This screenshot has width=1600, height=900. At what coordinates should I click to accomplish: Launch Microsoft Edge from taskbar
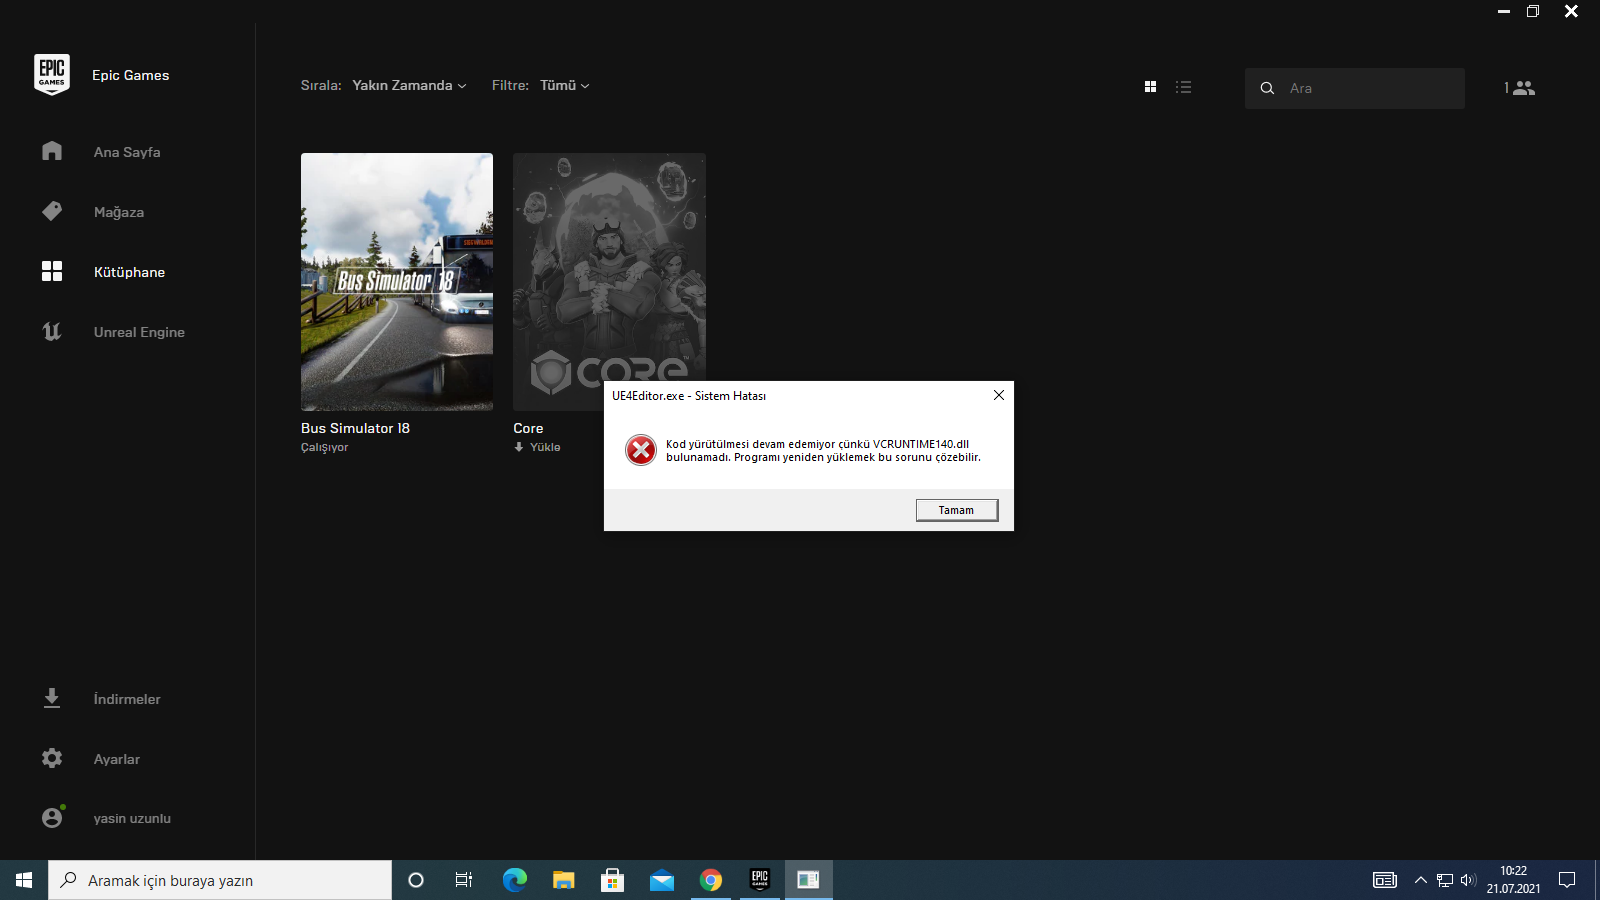pos(514,880)
